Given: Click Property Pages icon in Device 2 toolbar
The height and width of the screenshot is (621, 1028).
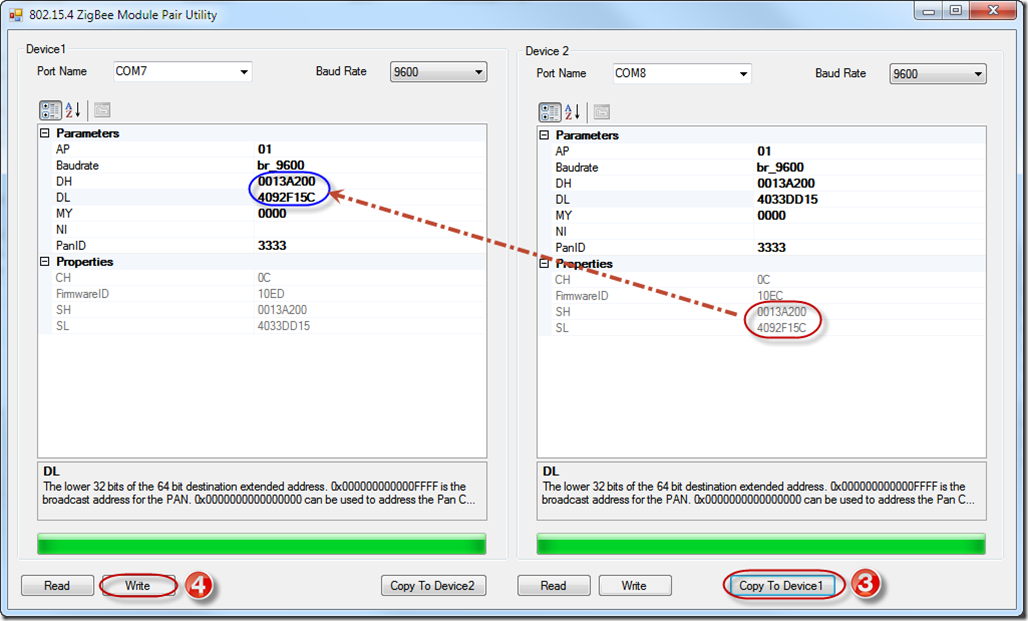Looking at the screenshot, I should (x=602, y=112).
